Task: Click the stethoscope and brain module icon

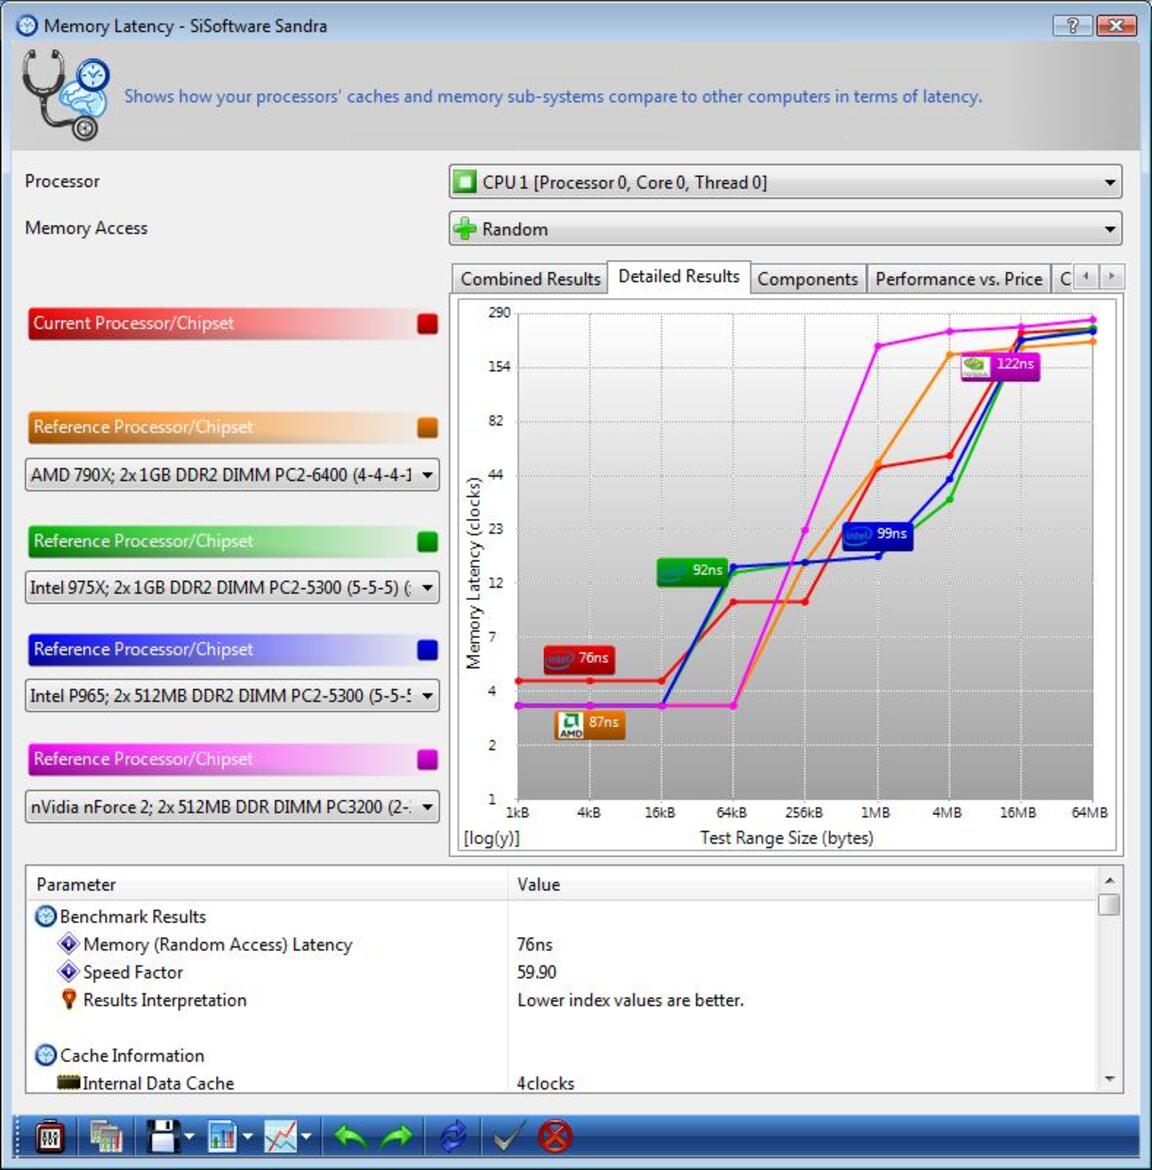Action: [x=66, y=94]
